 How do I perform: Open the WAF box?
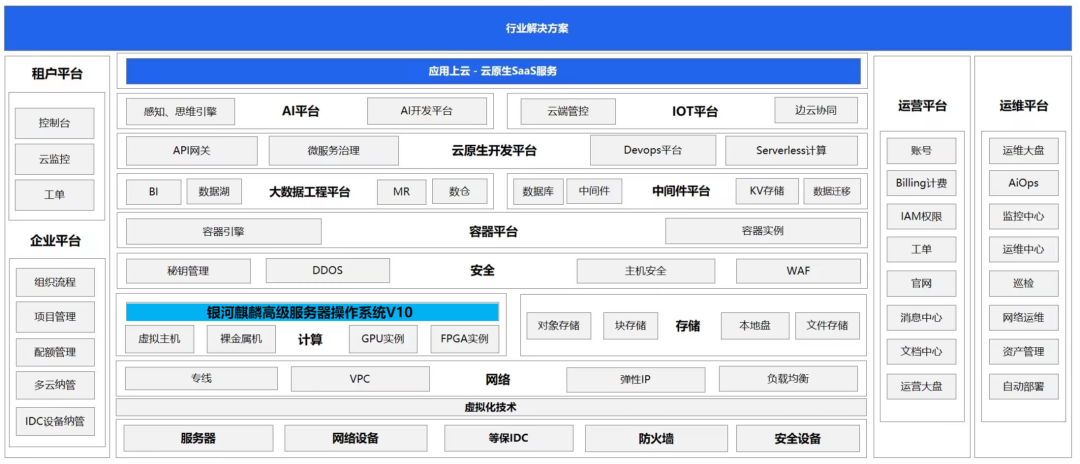point(798,271)
